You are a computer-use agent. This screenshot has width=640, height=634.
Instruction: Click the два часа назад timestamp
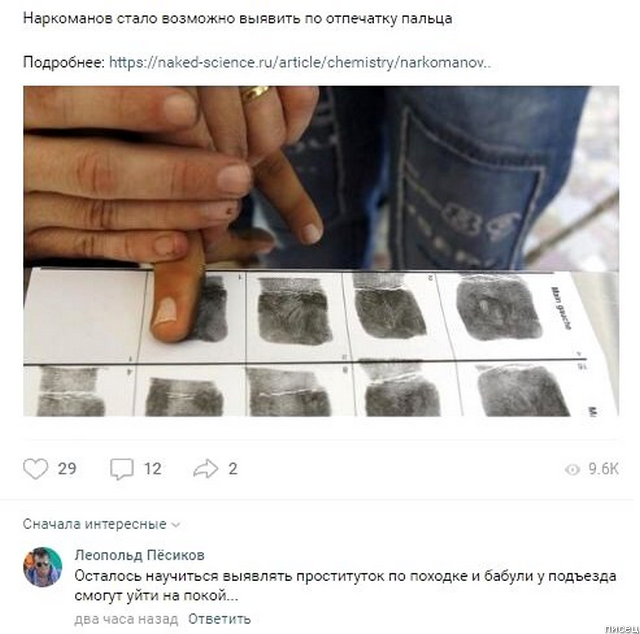tap(126, 619)
